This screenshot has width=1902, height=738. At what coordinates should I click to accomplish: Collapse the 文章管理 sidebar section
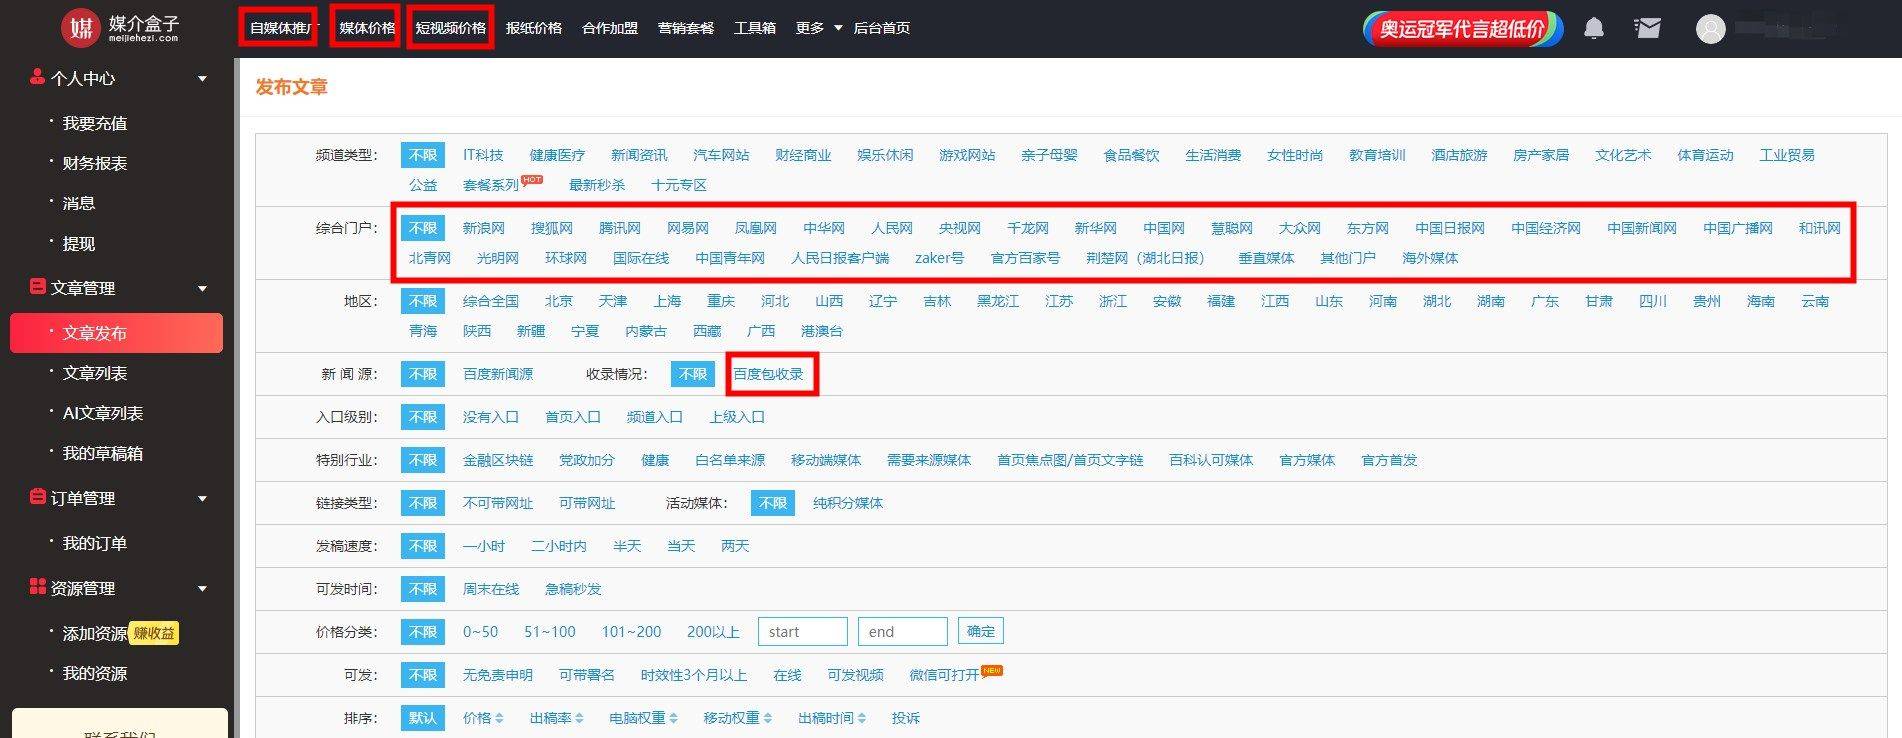coord(202,288)
